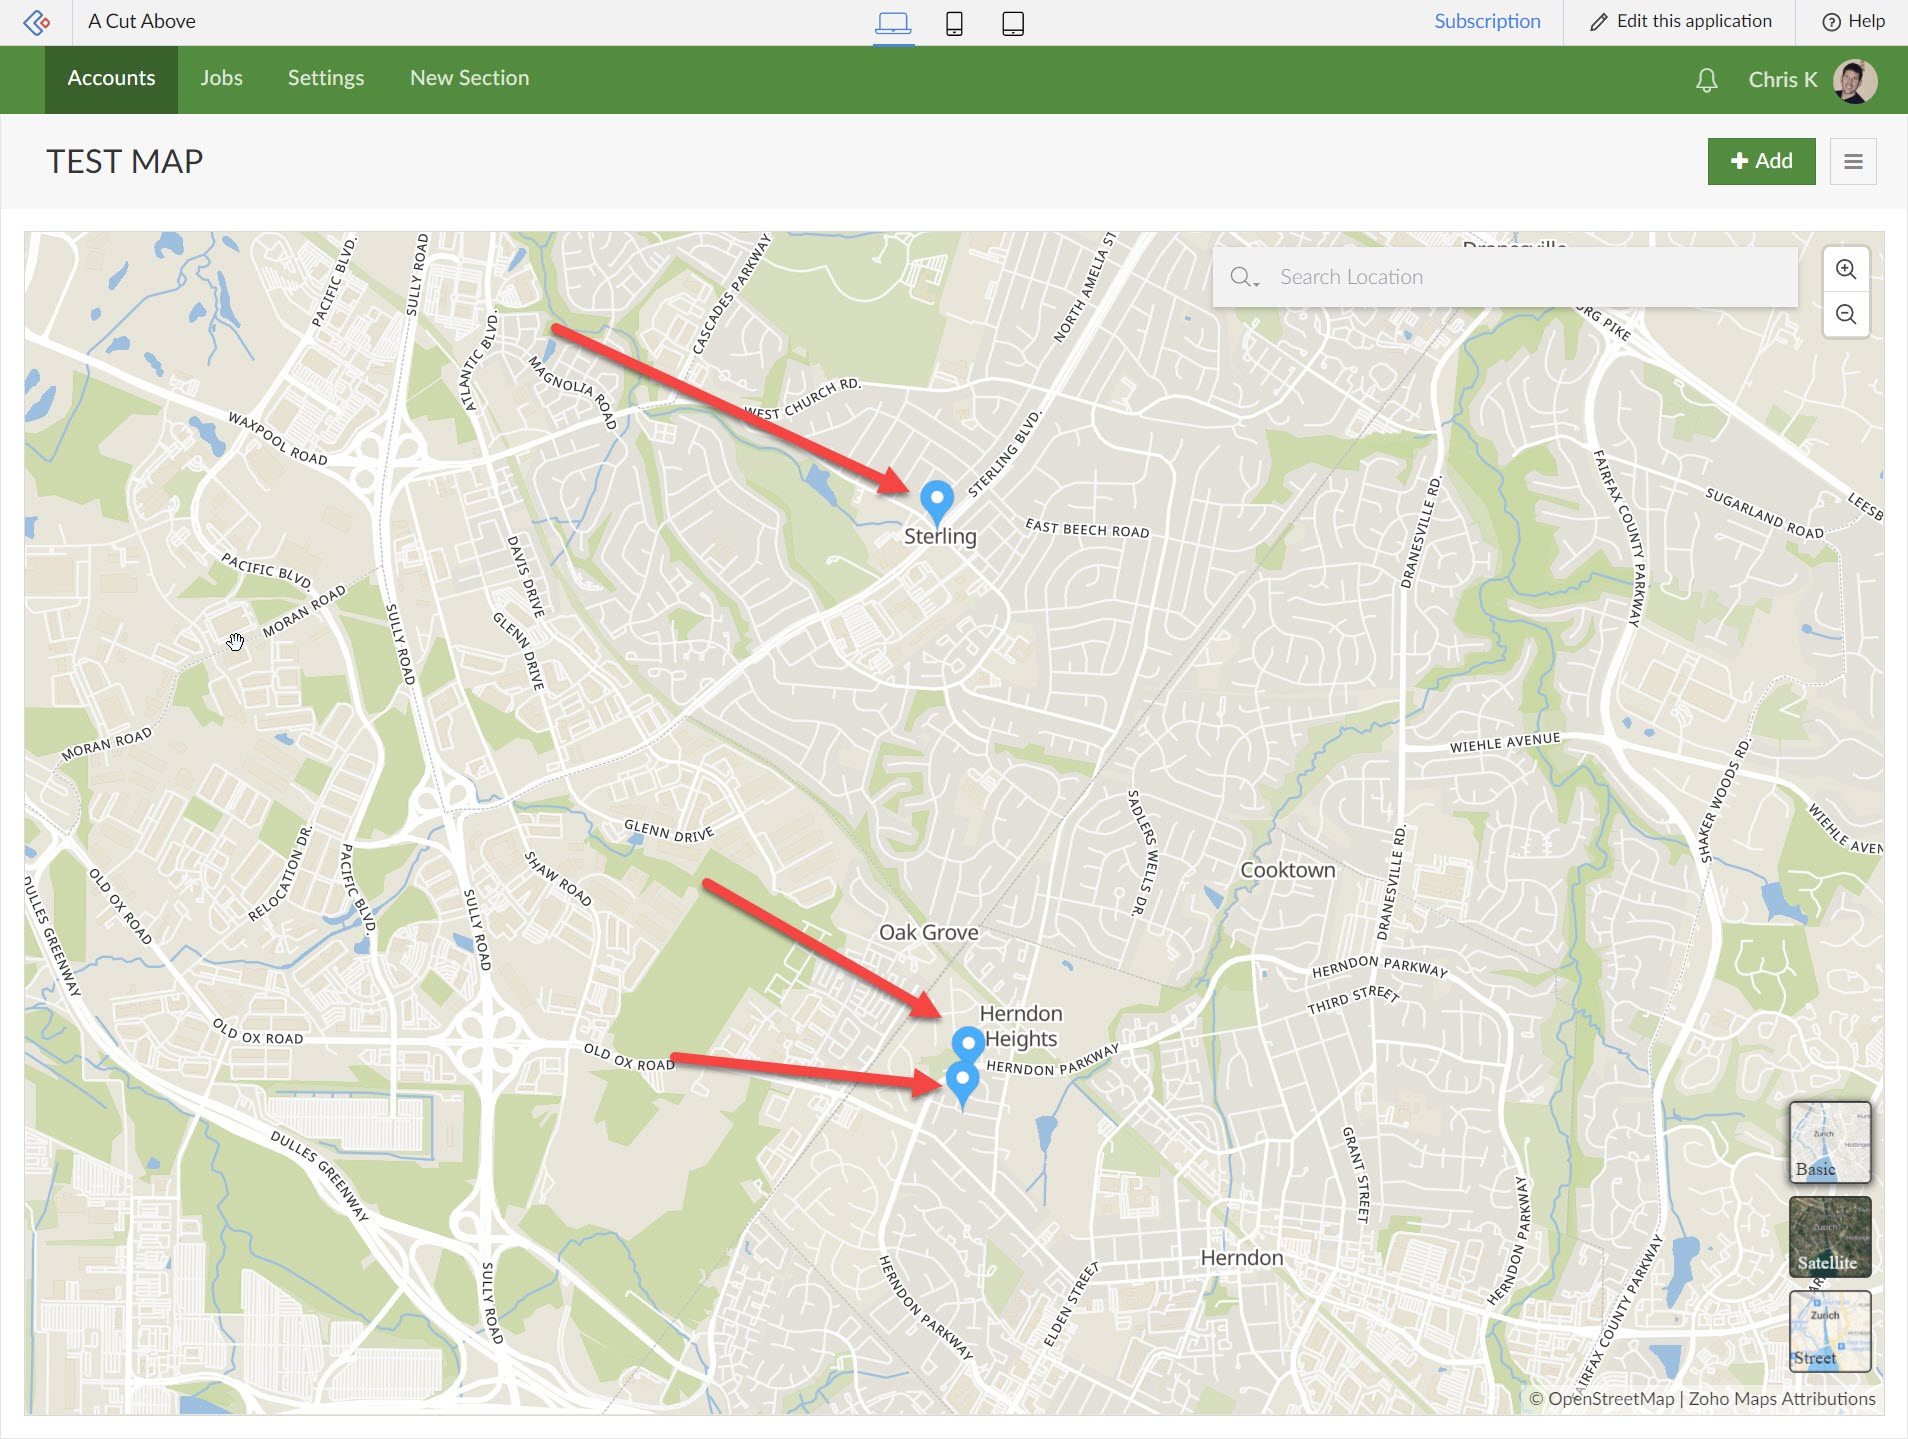1908x1439 pixels.
Task: Click the Herndon town label
Action: point(1242,1258)
